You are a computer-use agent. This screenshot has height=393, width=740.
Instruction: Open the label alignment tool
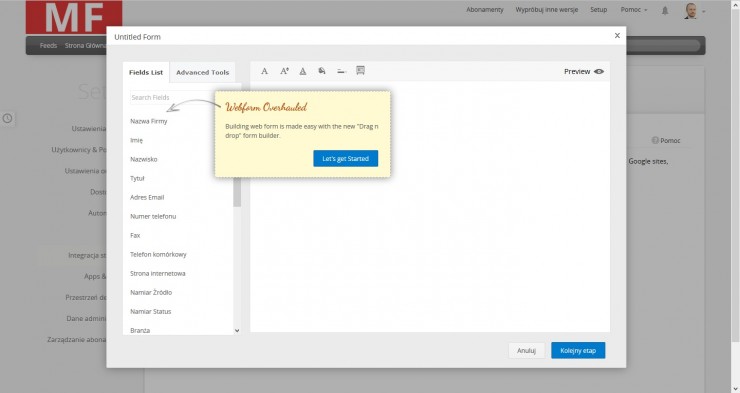coord(342,71)
